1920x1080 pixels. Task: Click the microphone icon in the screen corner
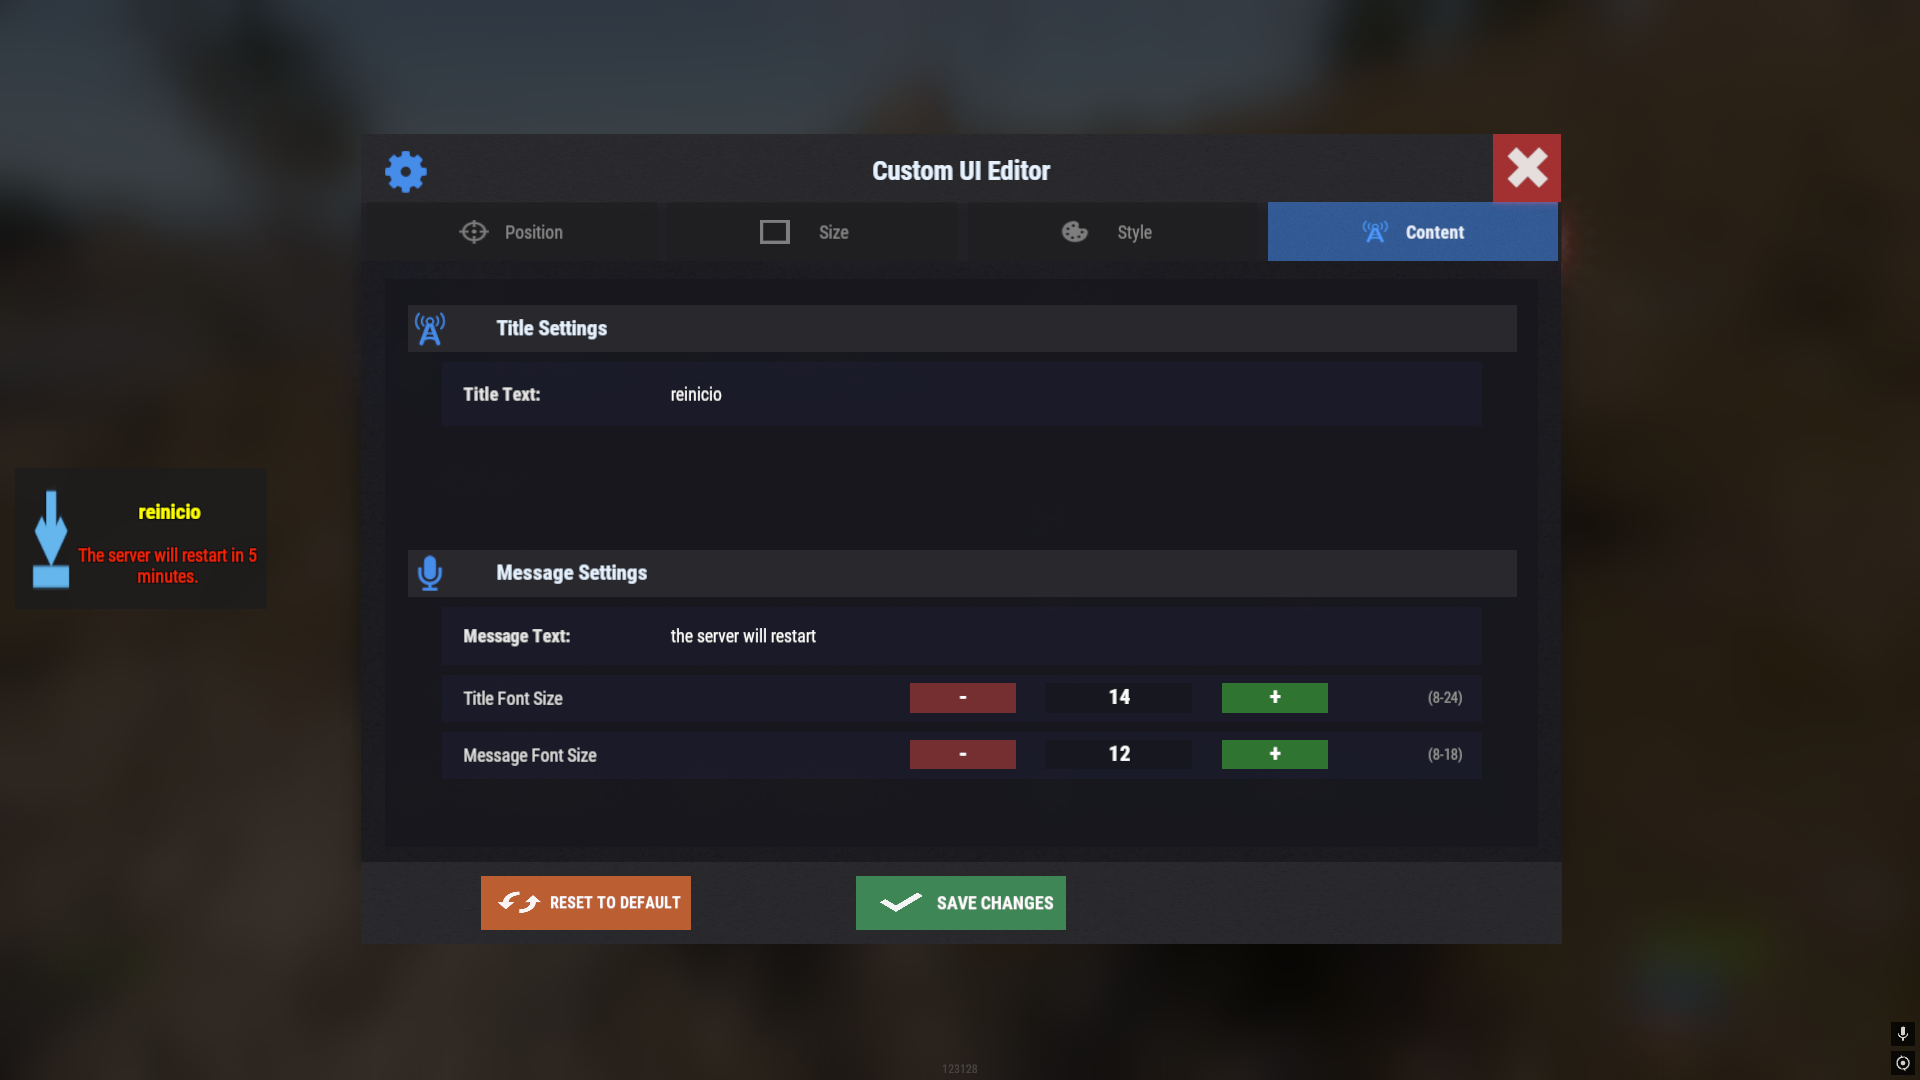point(1902,1033)
